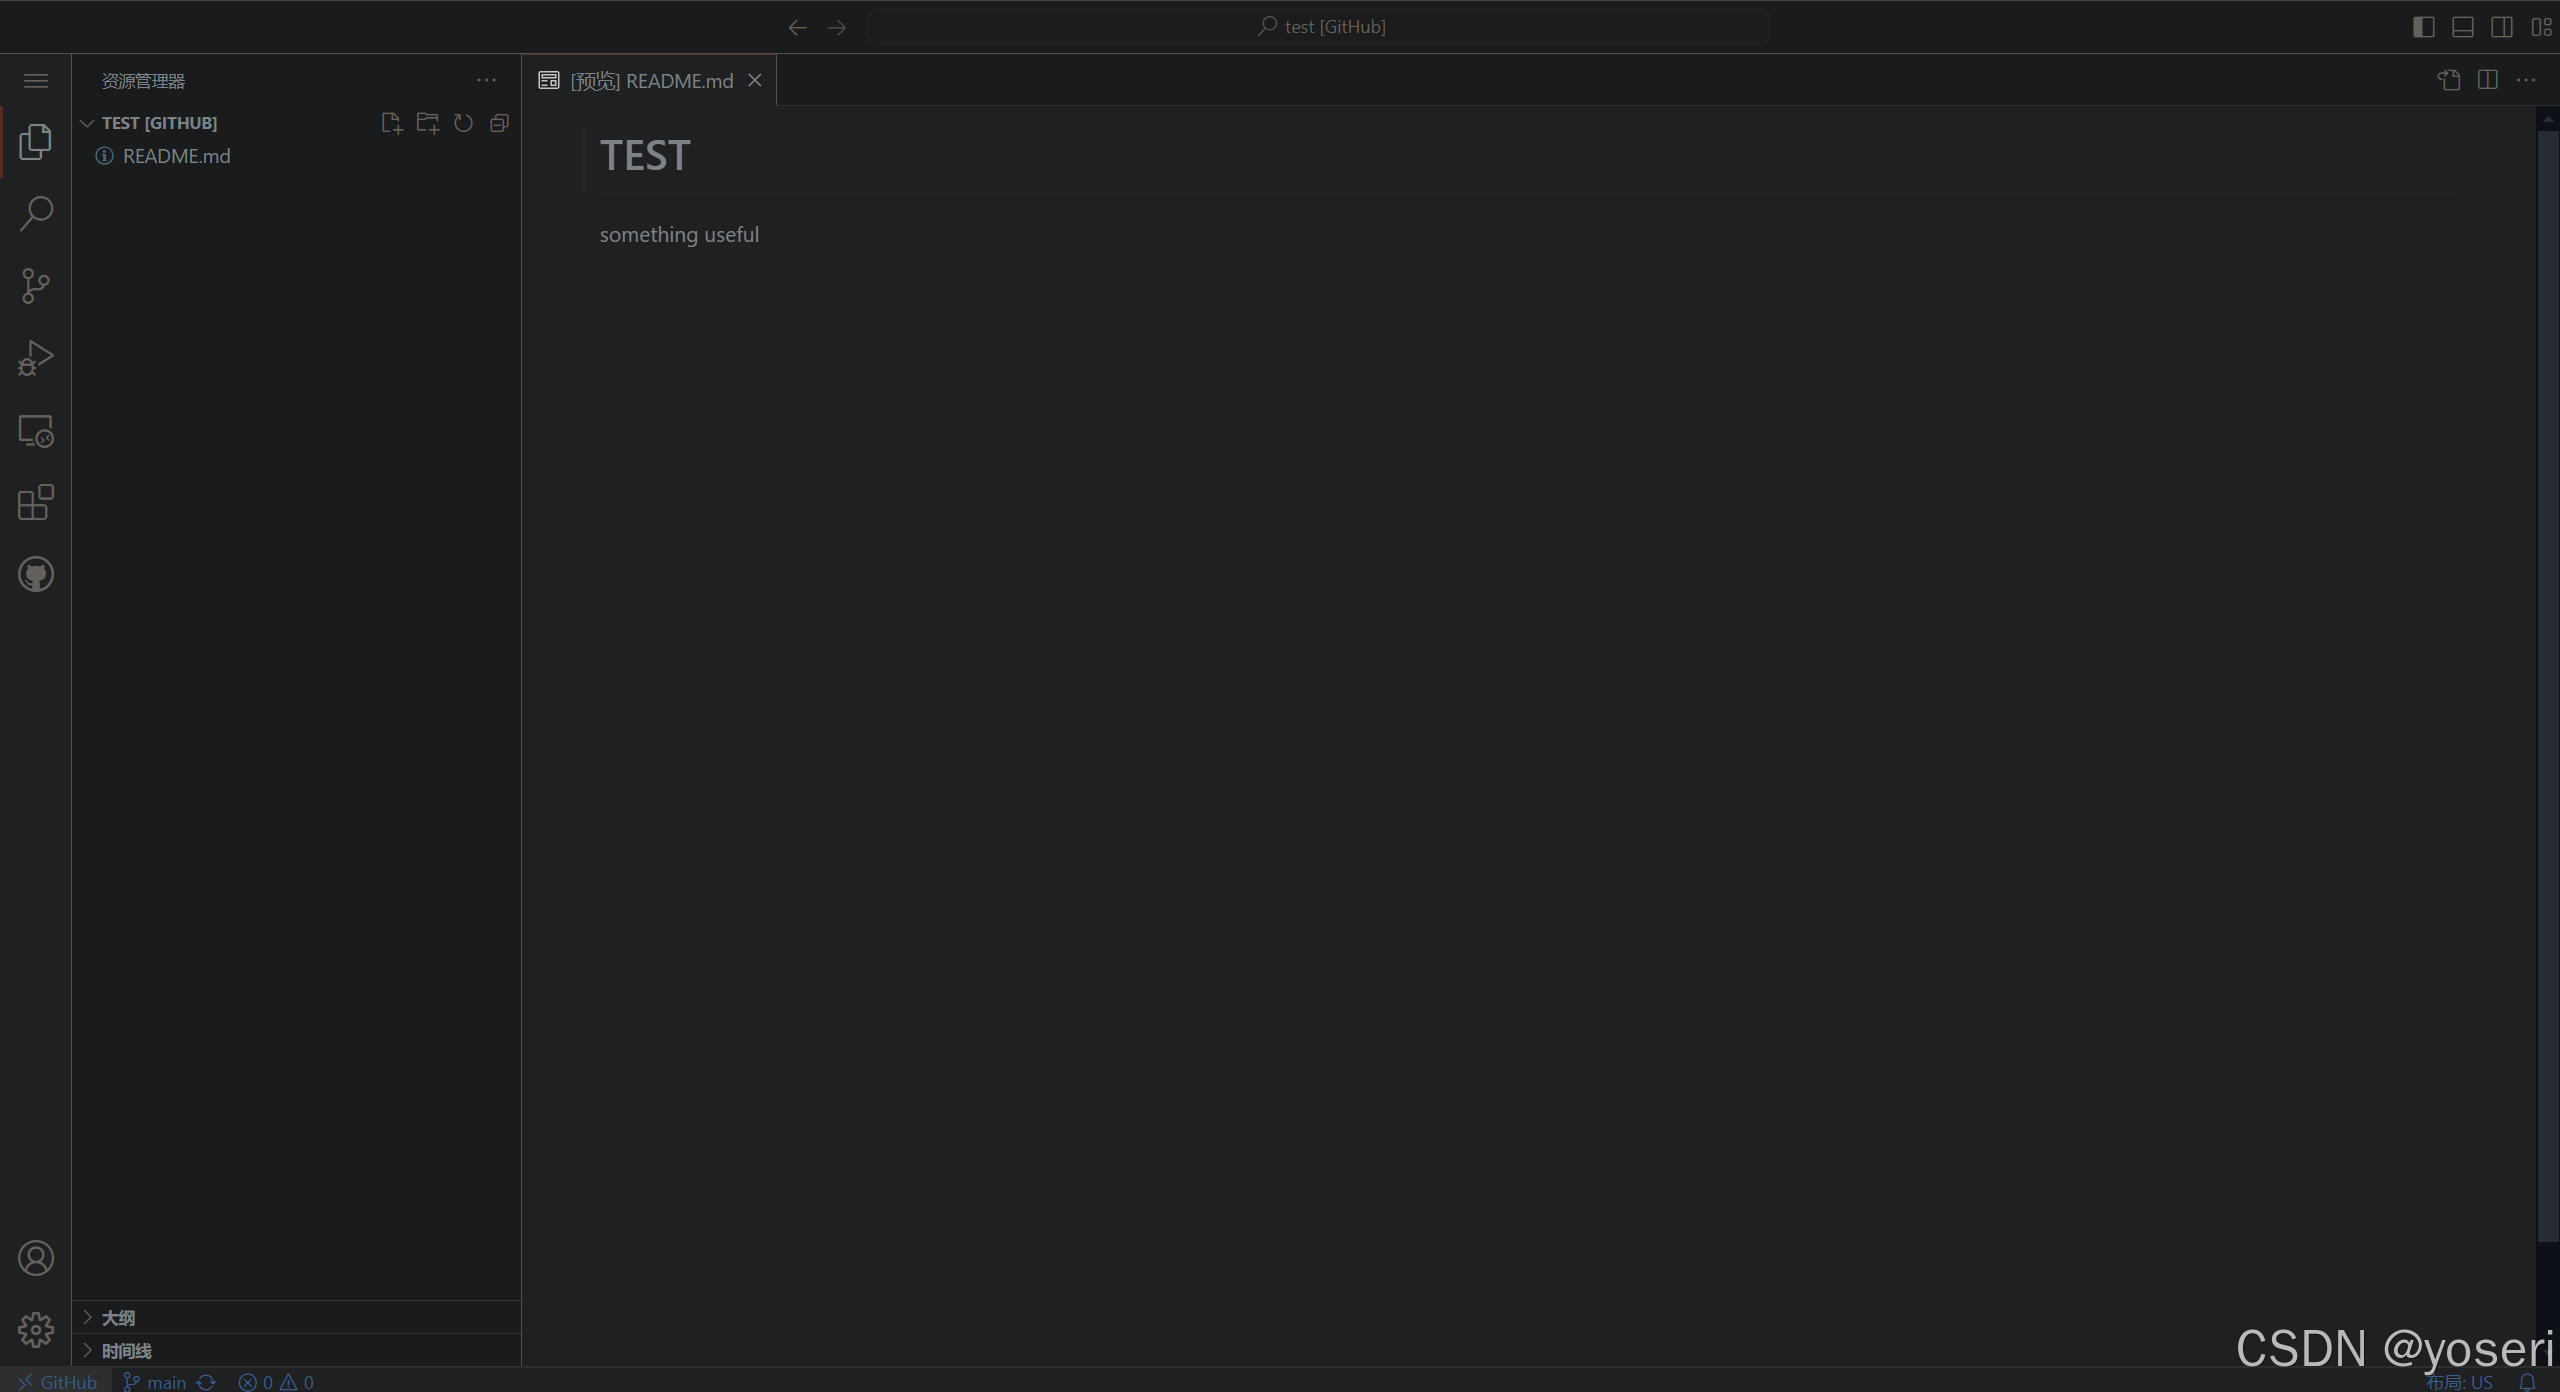Screen dimensions: 2560x1392
Task: Toggle the secondary side bar visibility
Action: pyautogui.click(x=2502, y=27)
